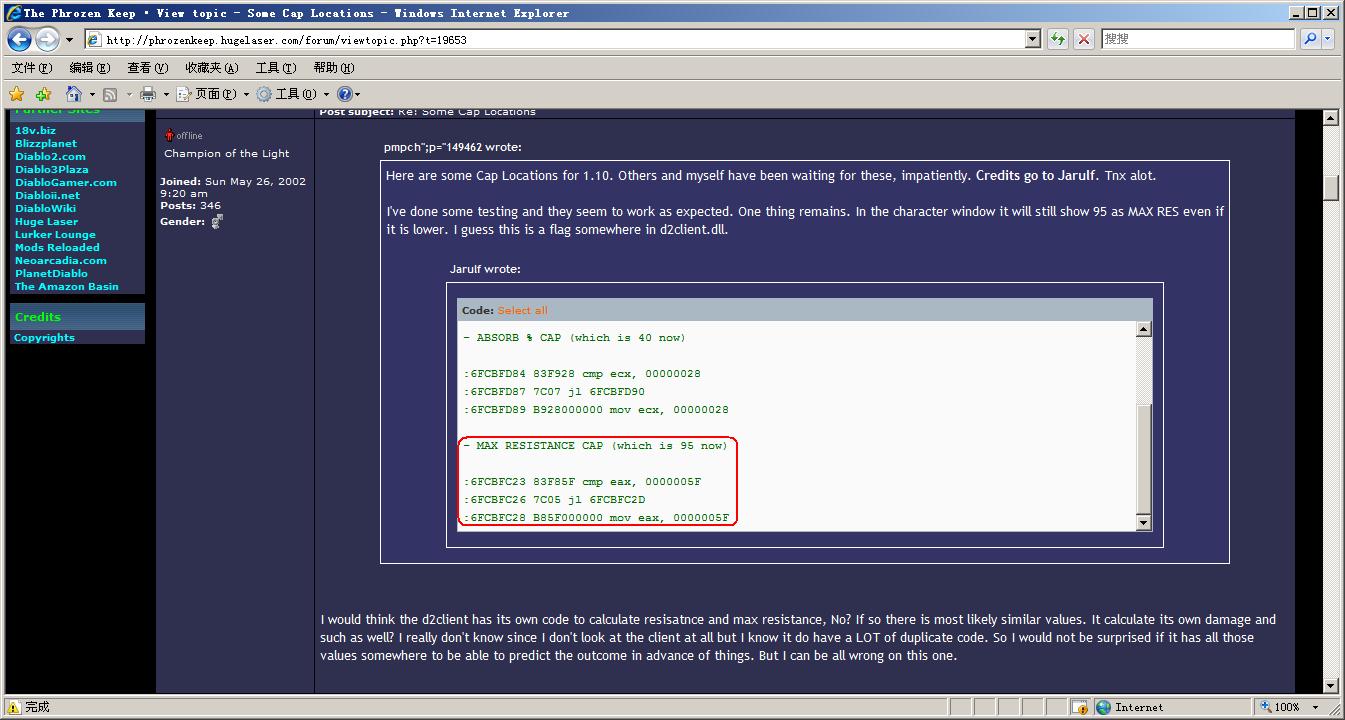Click the Internet zone globe in status bar
This screenshot has height=720, width=1345.
(x=1104, y=707)
